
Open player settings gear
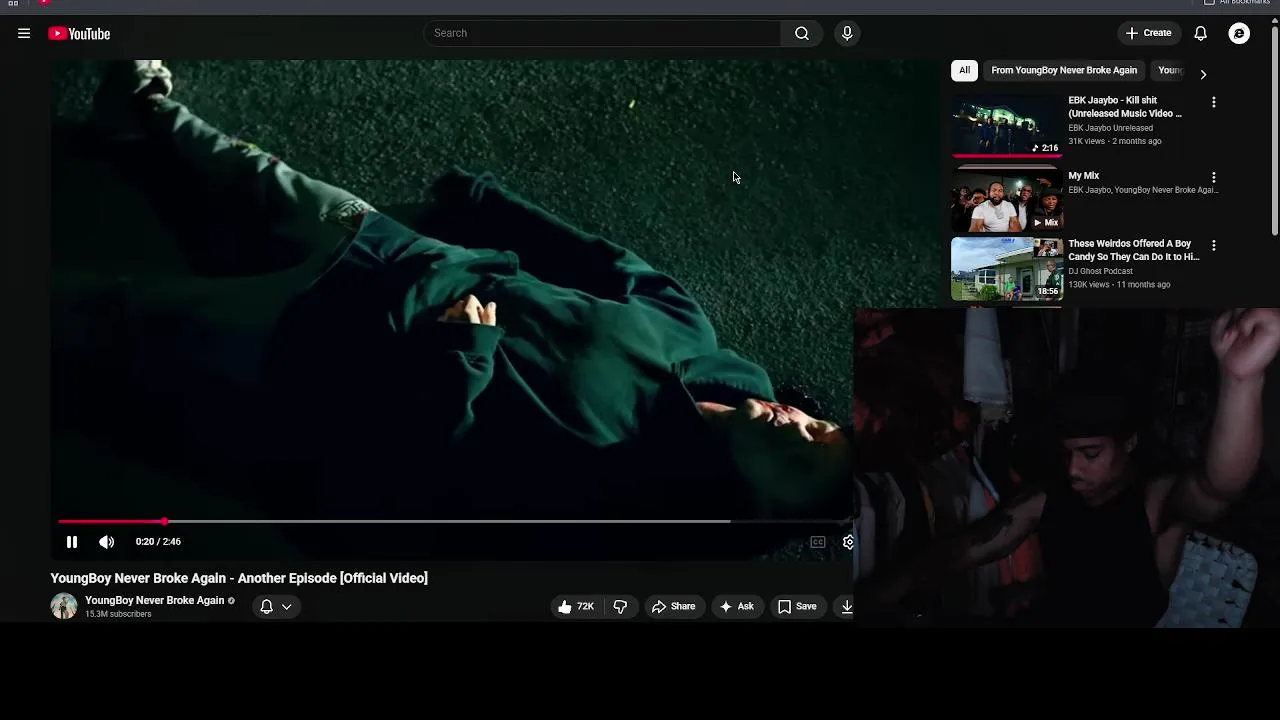coord(848,542)
